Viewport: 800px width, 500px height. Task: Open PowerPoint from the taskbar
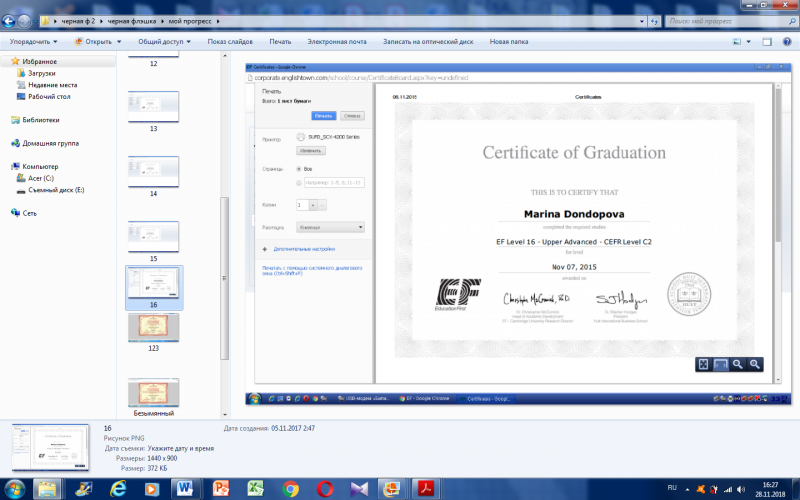pos(220,489)
